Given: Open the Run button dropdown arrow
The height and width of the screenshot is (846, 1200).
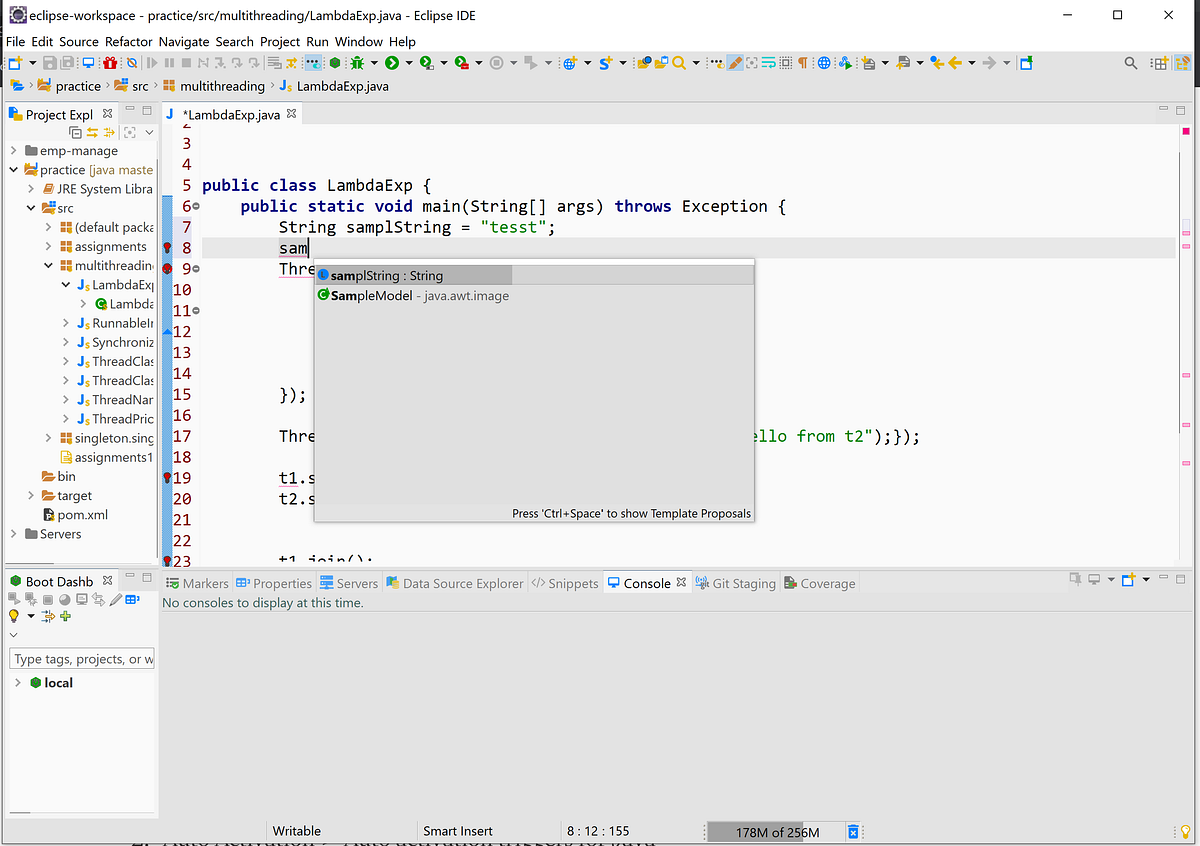Looking at the screenshot, I should [408, 62].
